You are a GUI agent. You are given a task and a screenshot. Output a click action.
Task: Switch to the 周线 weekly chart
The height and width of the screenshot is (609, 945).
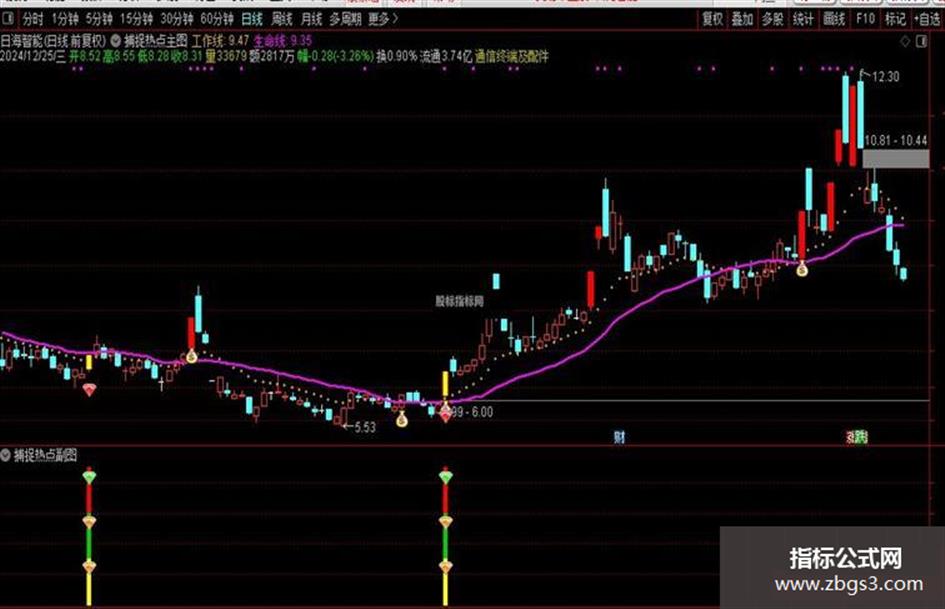(x=281, y=19)
